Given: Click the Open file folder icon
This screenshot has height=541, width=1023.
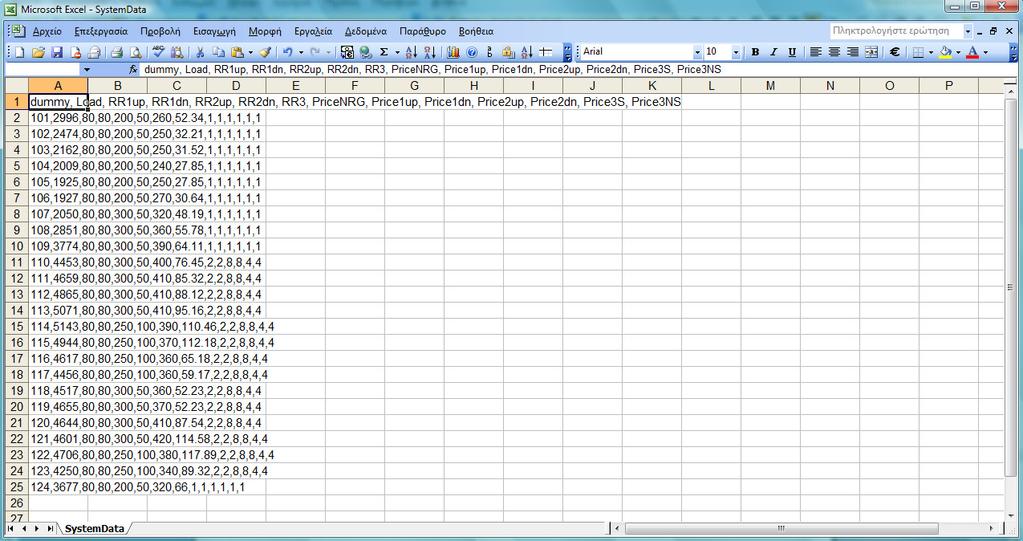Looking at the screenshot, I should pos(38,52).
